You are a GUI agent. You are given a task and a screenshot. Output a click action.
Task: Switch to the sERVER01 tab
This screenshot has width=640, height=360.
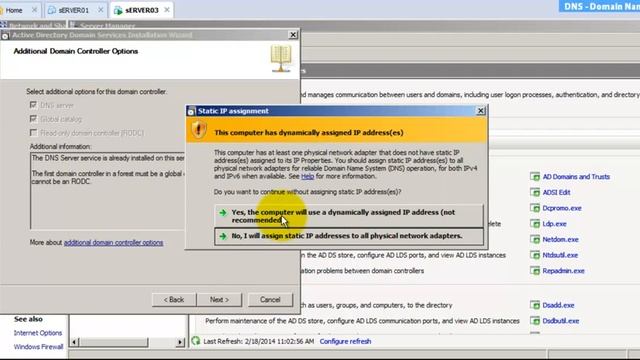[x=73, y=10]
